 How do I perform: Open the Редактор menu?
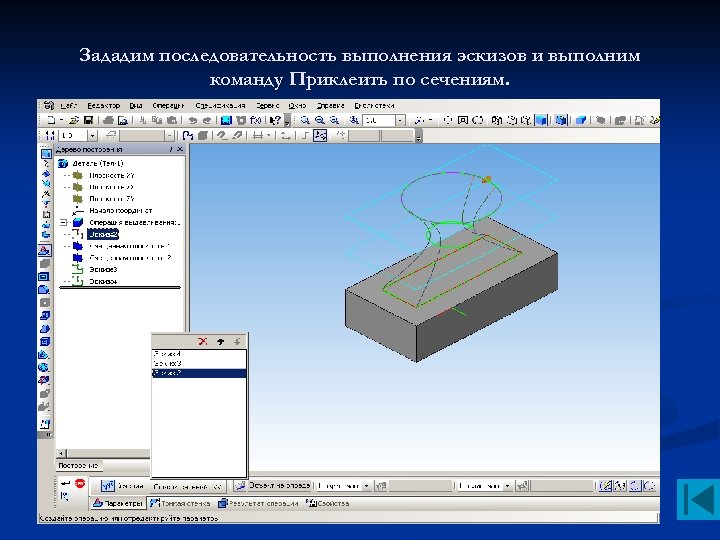(103, 106)
